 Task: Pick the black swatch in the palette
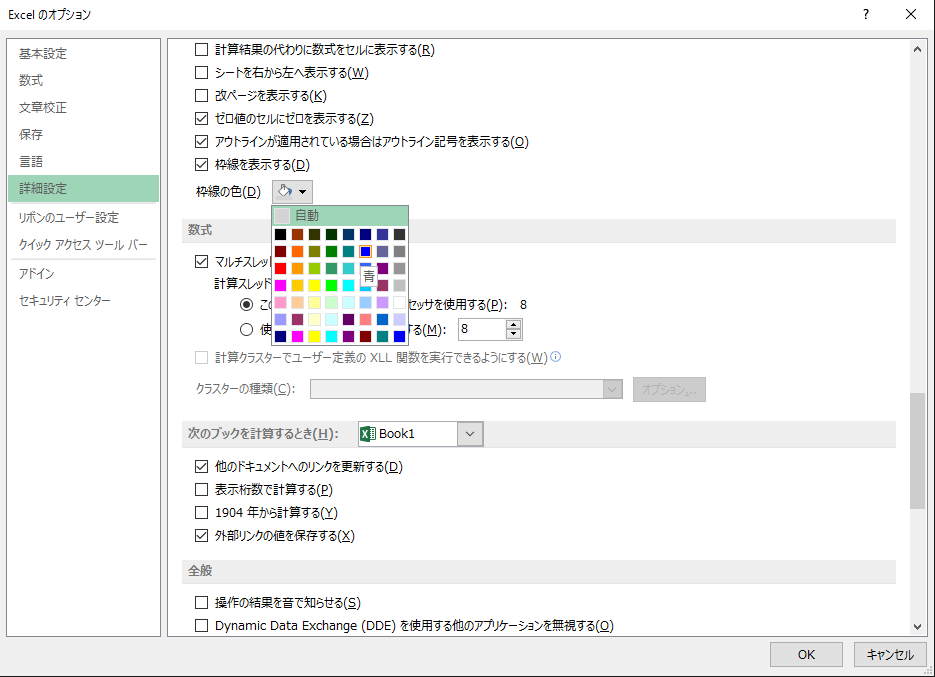(x=282, y=234)
